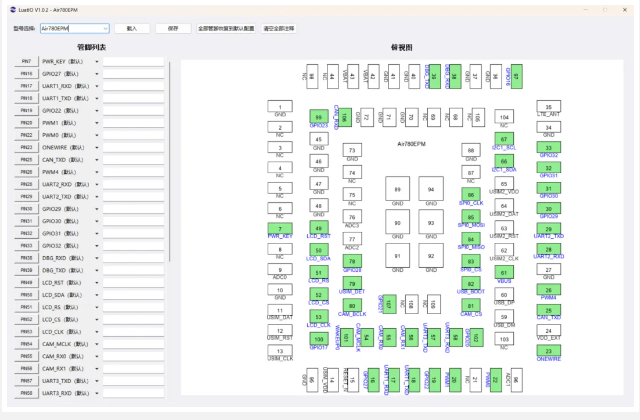Open the DBG_RXD function dropdown
This screenshot has width=640, height=420.
point(97,258)
